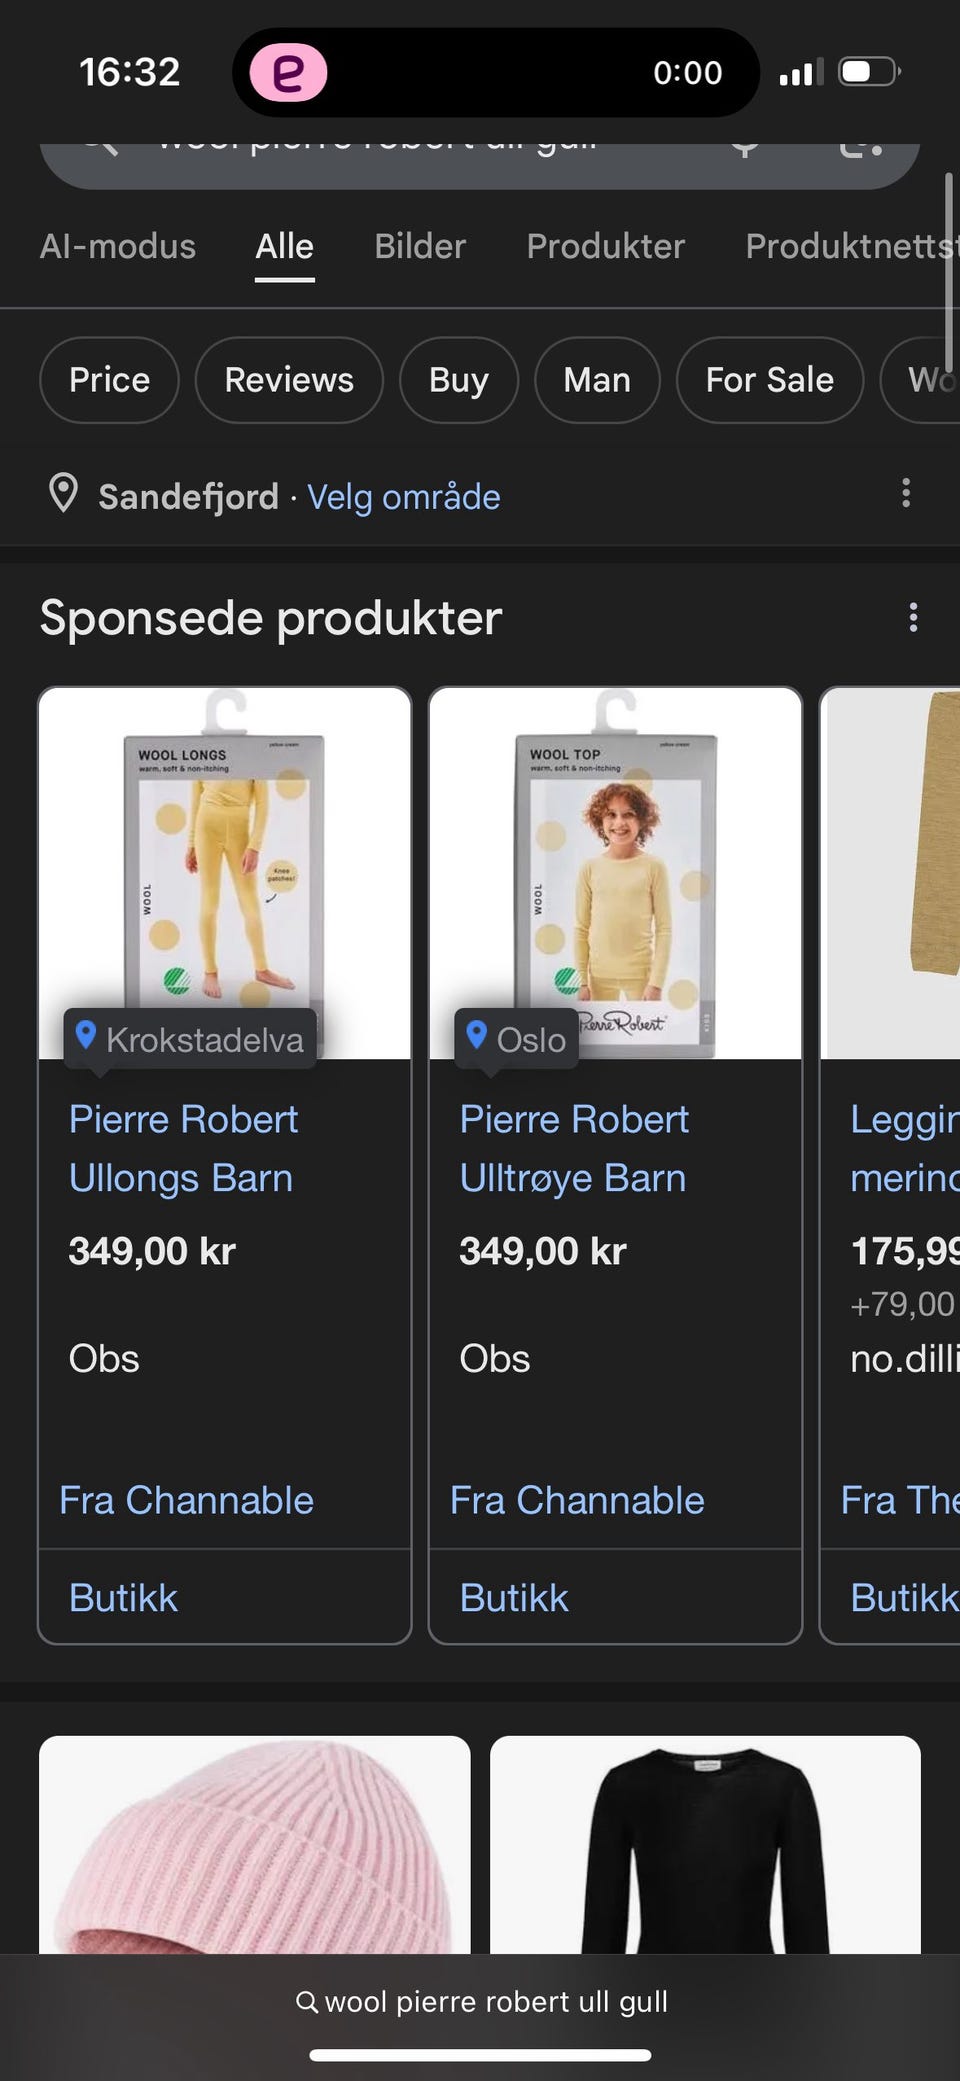This screenshot has width=960, height=2081.
Task: Open the AI-modus tab
Action: click(118, 246)
